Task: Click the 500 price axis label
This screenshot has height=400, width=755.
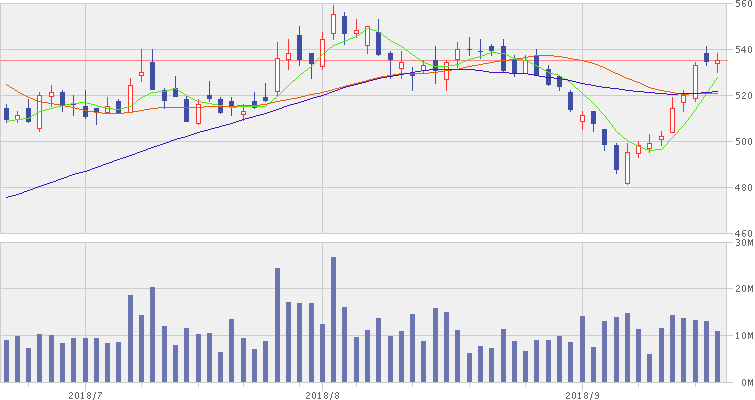Action: click(x=741, y=141)
